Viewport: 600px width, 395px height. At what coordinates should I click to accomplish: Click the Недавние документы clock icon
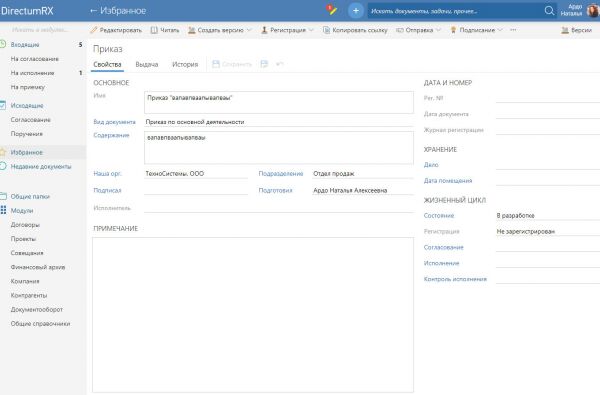[x=3, y=166]
